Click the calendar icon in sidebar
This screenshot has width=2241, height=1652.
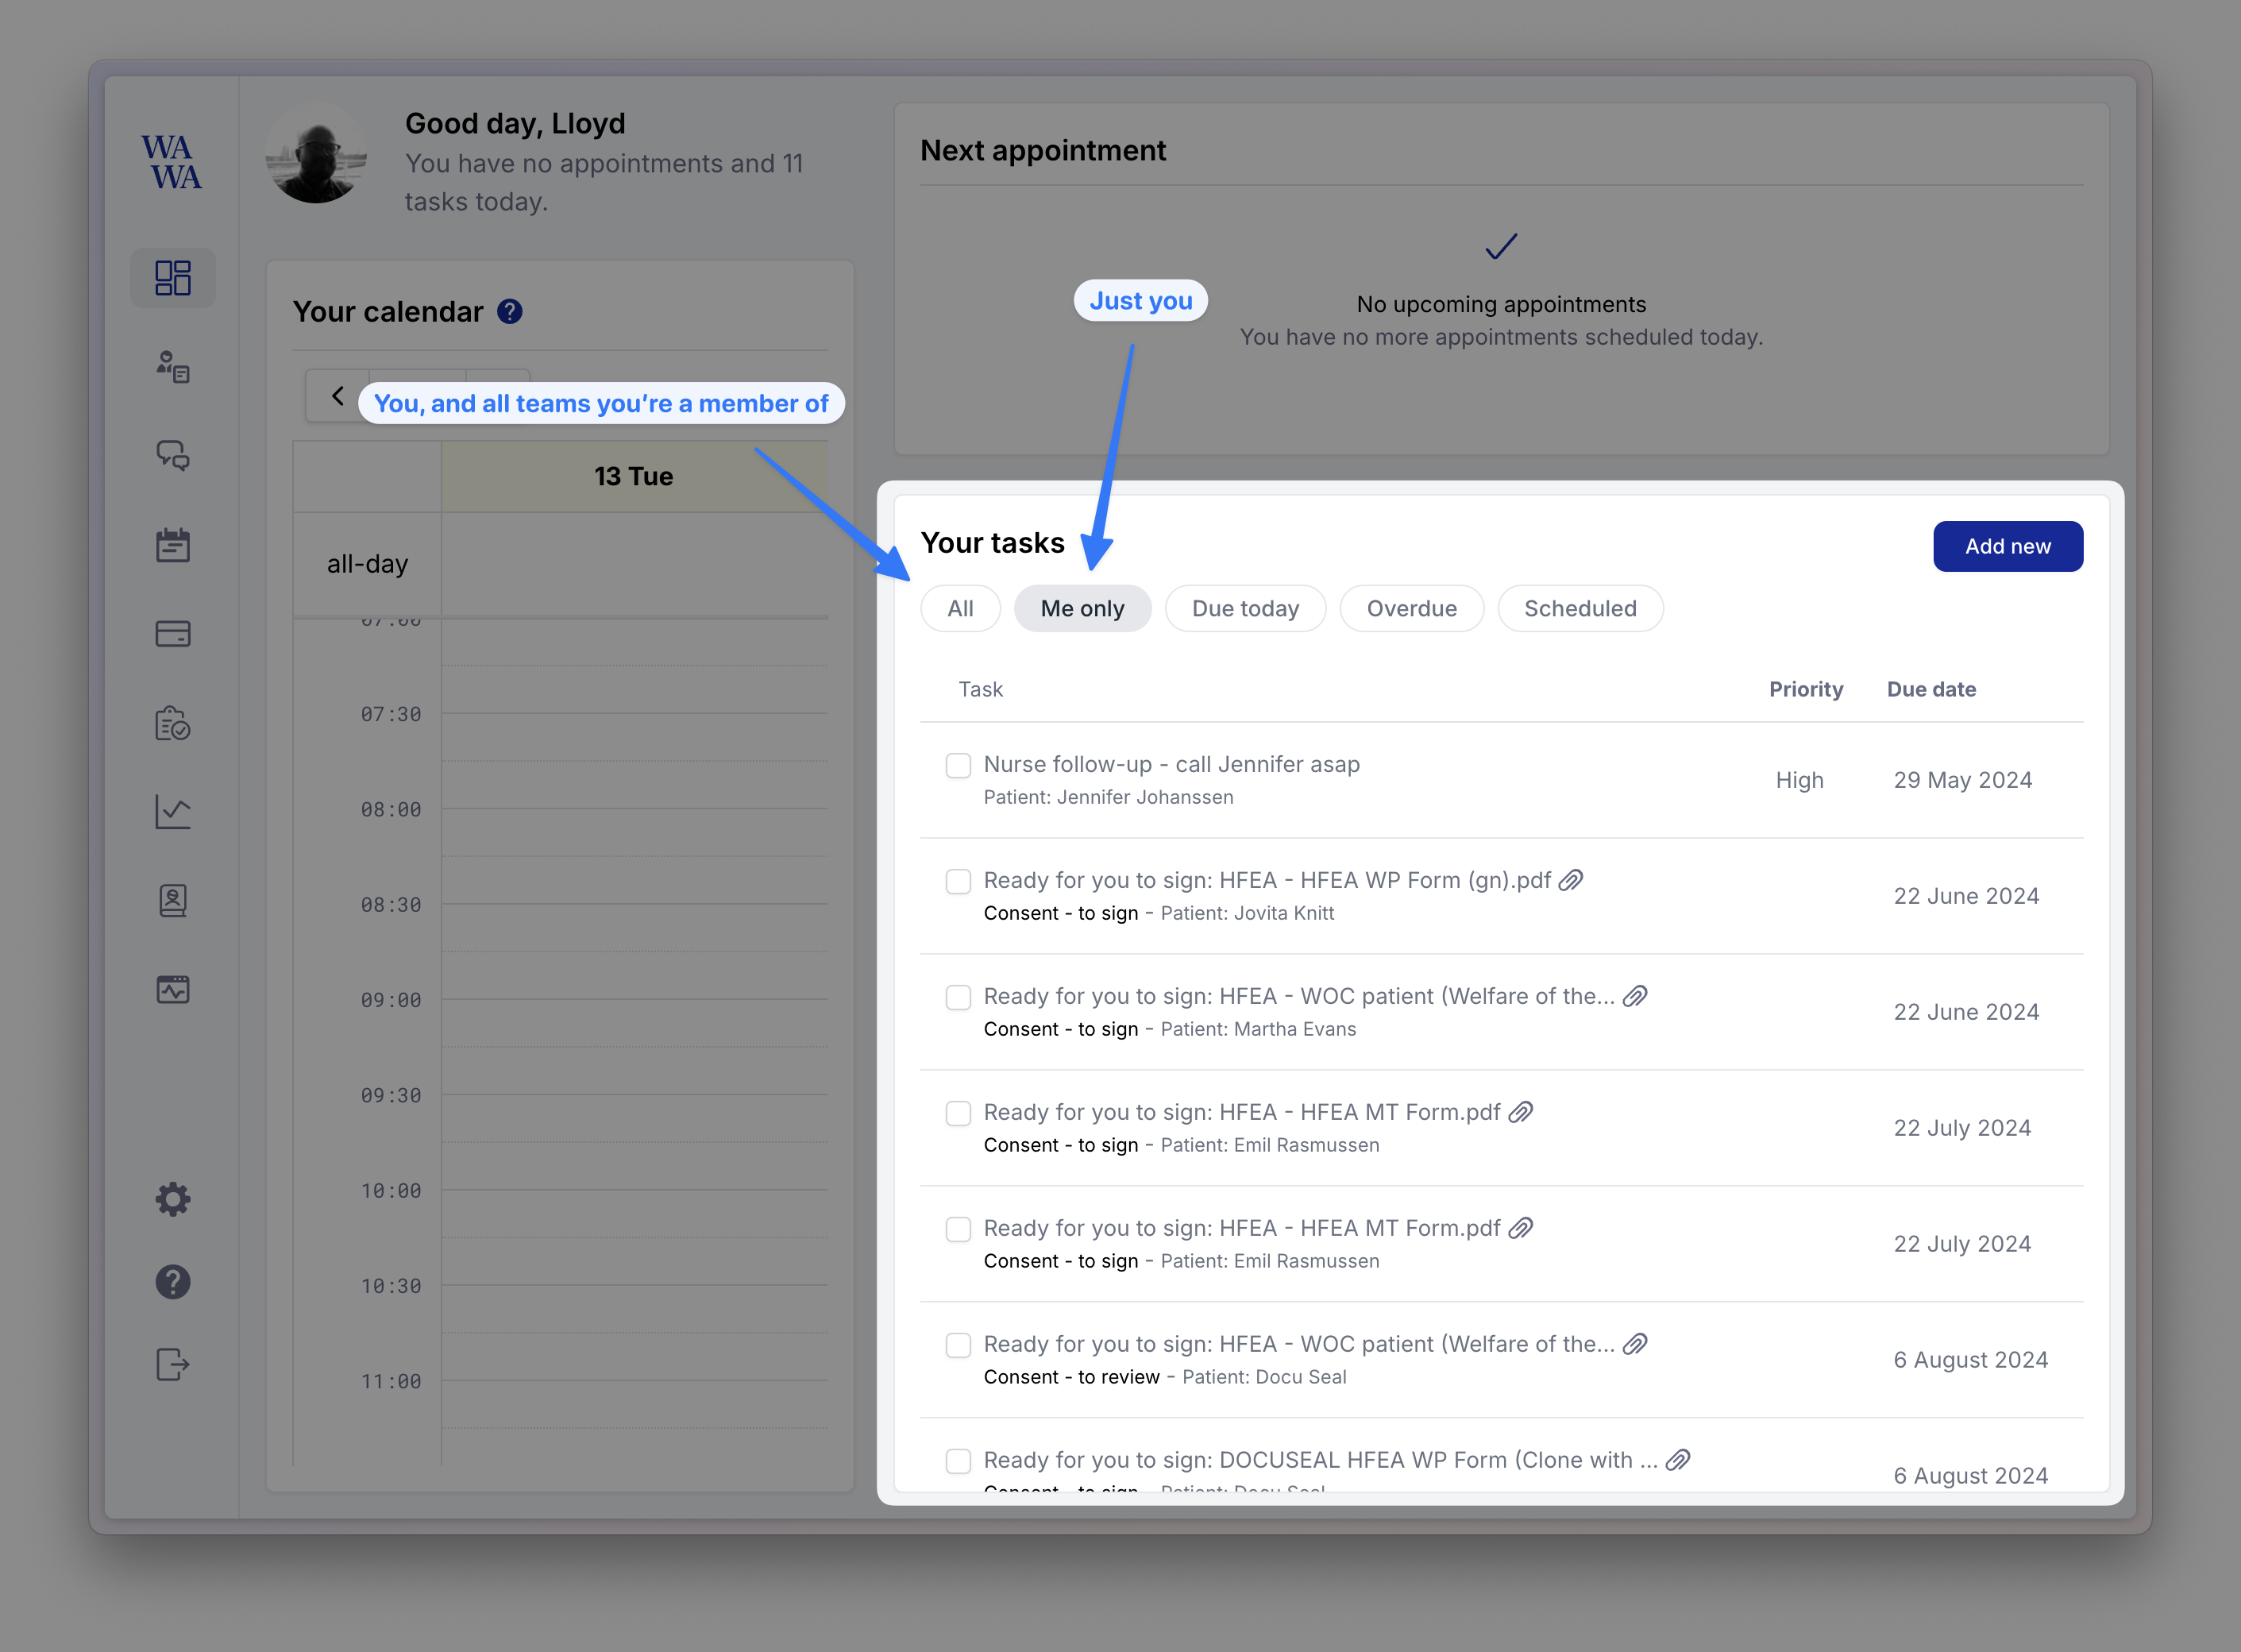[x=169, y=543]
